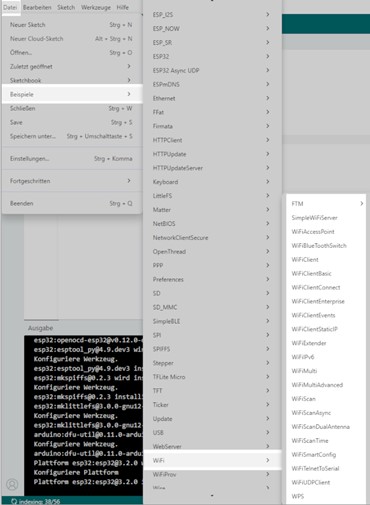Open the SimpleWiFiServer example
The width and height of the screenshot is (370, 505).
click(x=326, y=218)
